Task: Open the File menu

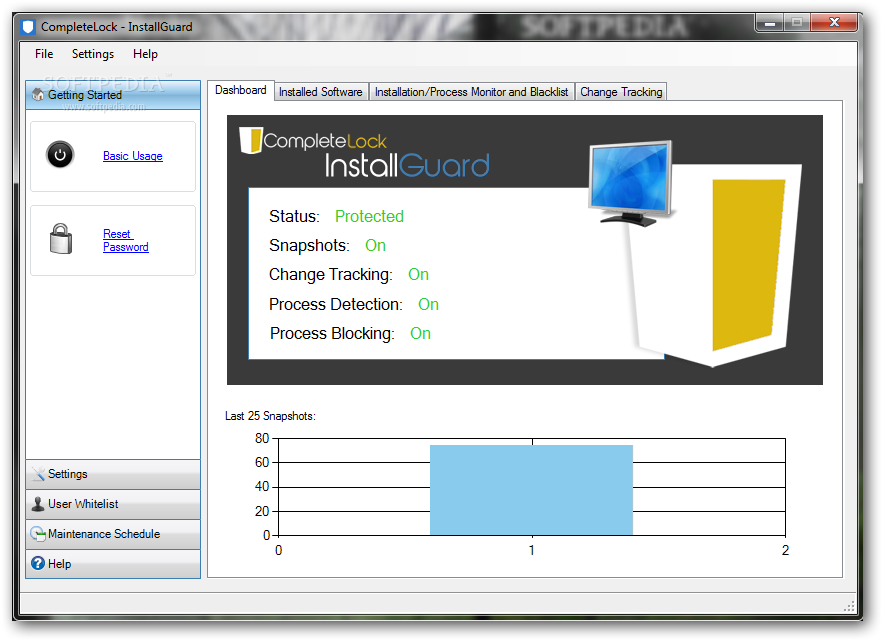Action: click(44, 54)
